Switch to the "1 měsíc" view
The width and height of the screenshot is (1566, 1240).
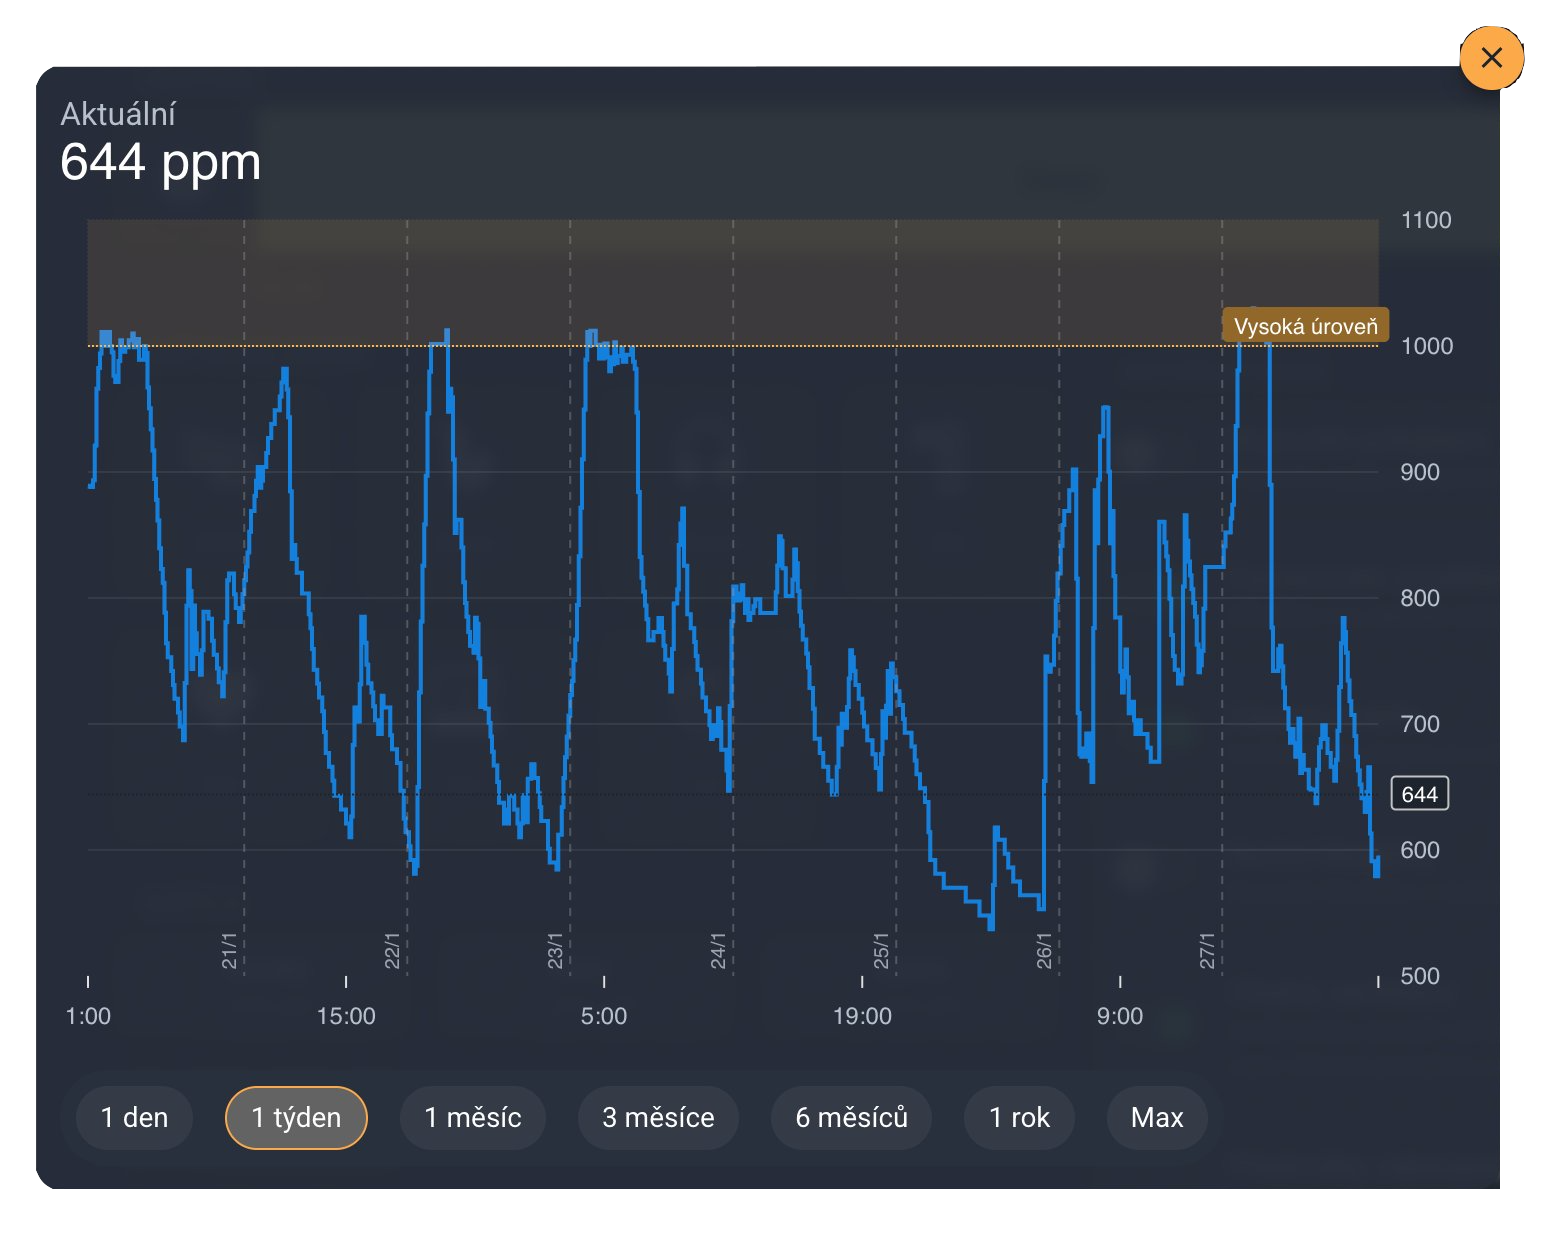[x=472, y=1118]
